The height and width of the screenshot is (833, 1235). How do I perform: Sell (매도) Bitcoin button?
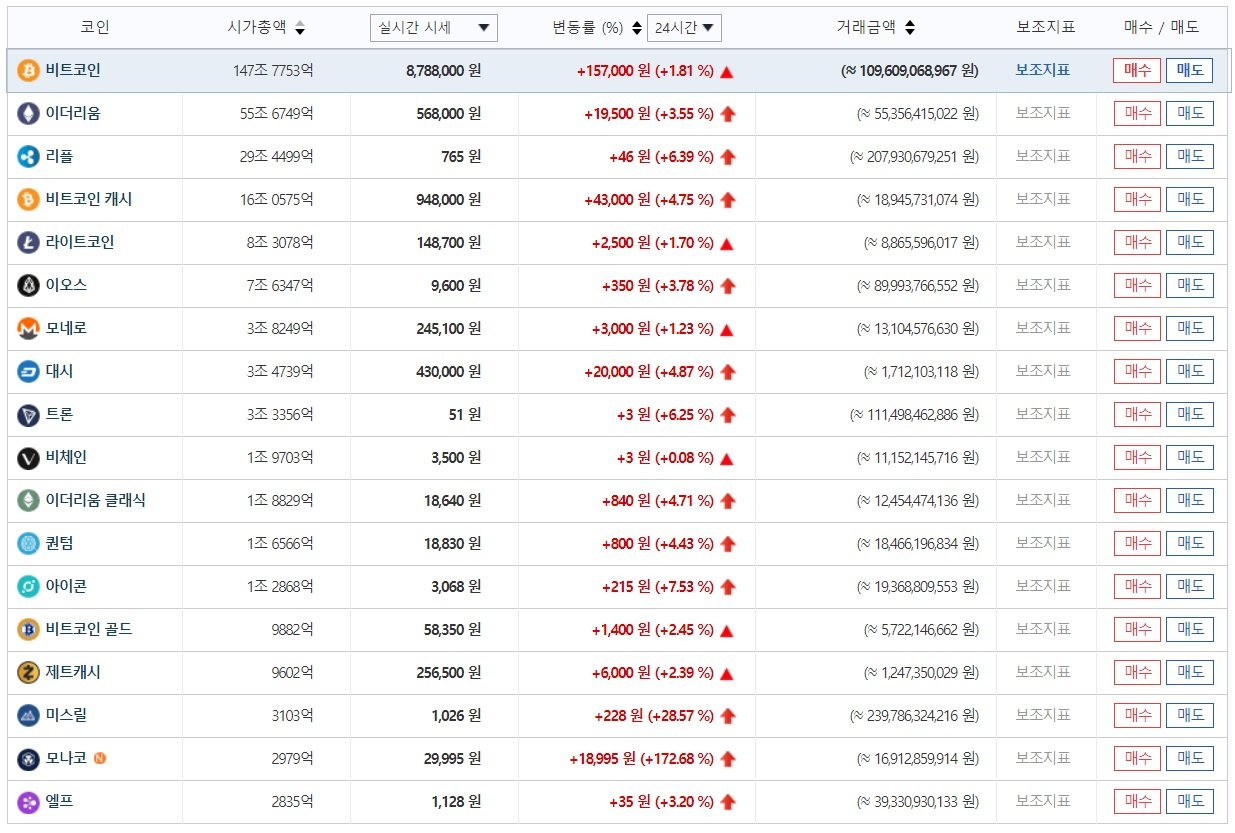click(x=1190, y=70)
